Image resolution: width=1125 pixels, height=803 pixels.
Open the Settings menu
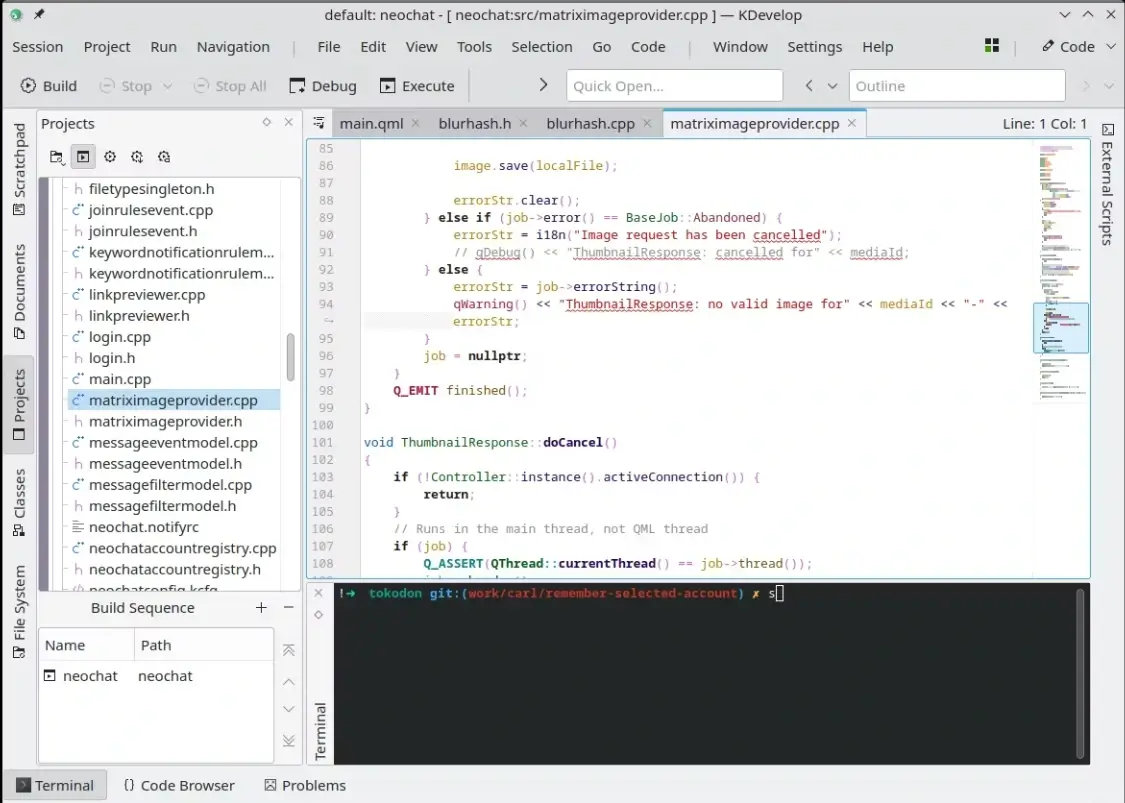[x=814, y=47]
